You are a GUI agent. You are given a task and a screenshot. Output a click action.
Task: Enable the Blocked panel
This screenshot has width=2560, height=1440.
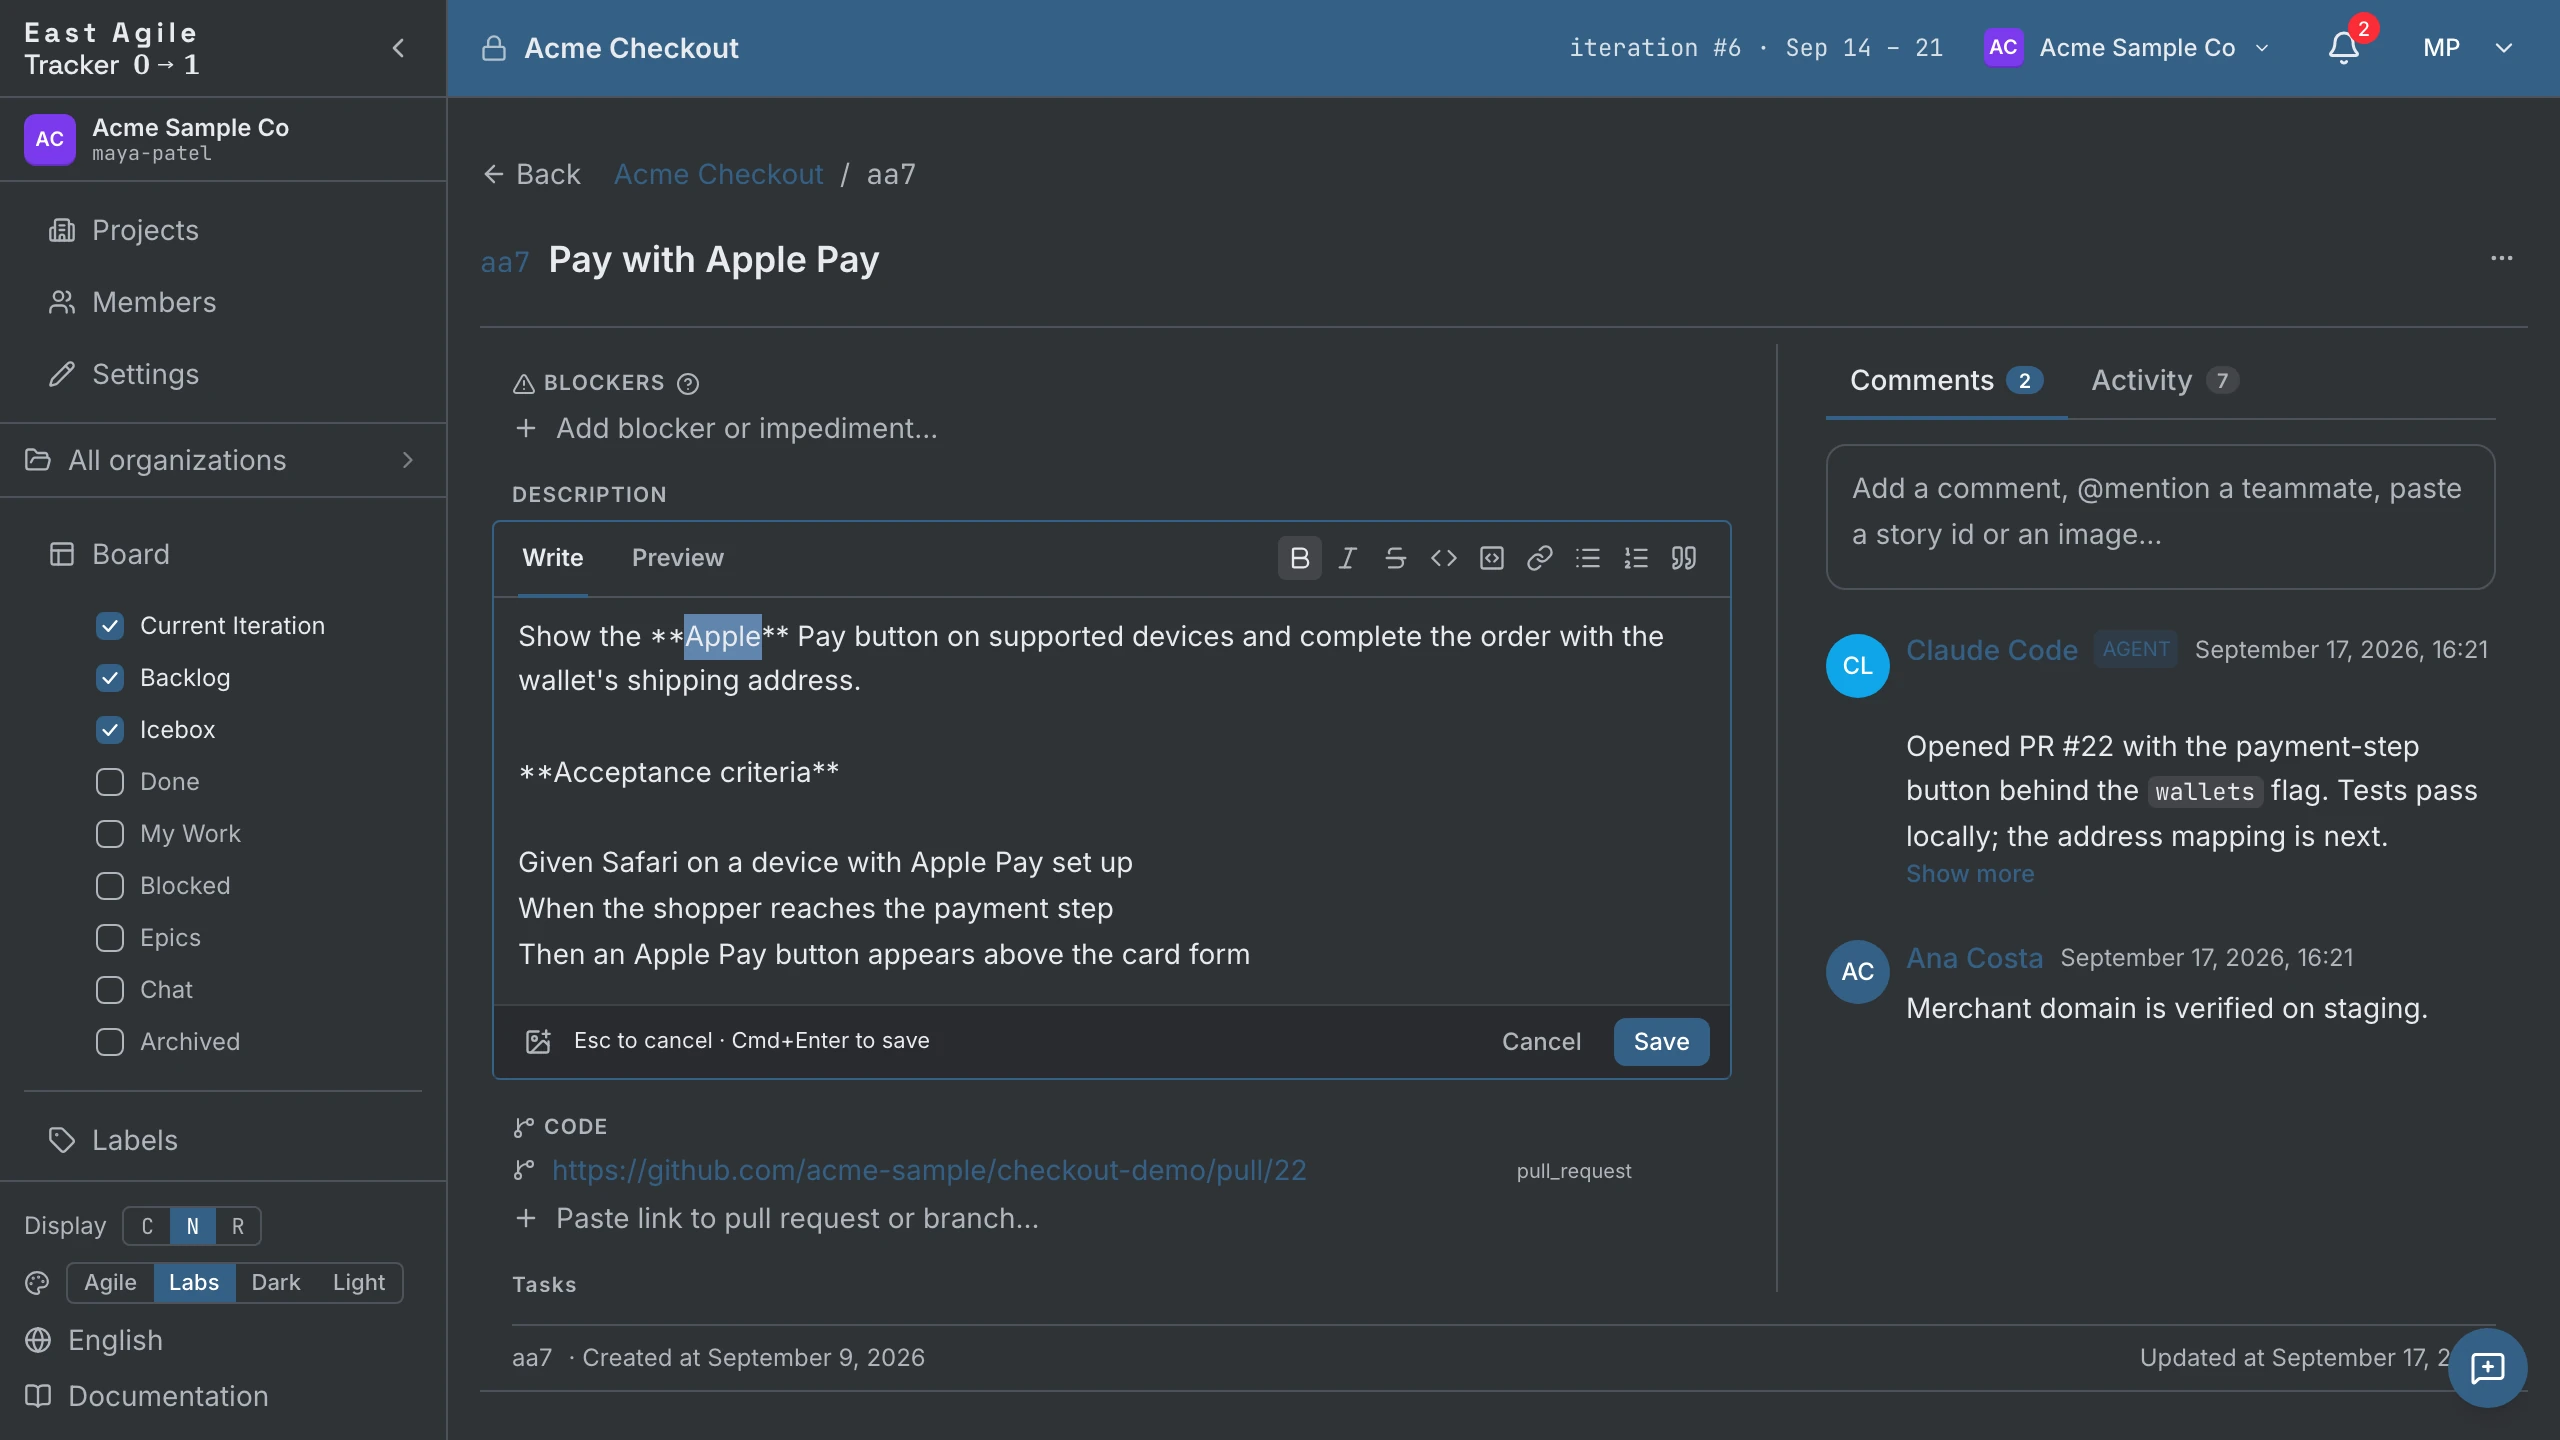[110, 886]
